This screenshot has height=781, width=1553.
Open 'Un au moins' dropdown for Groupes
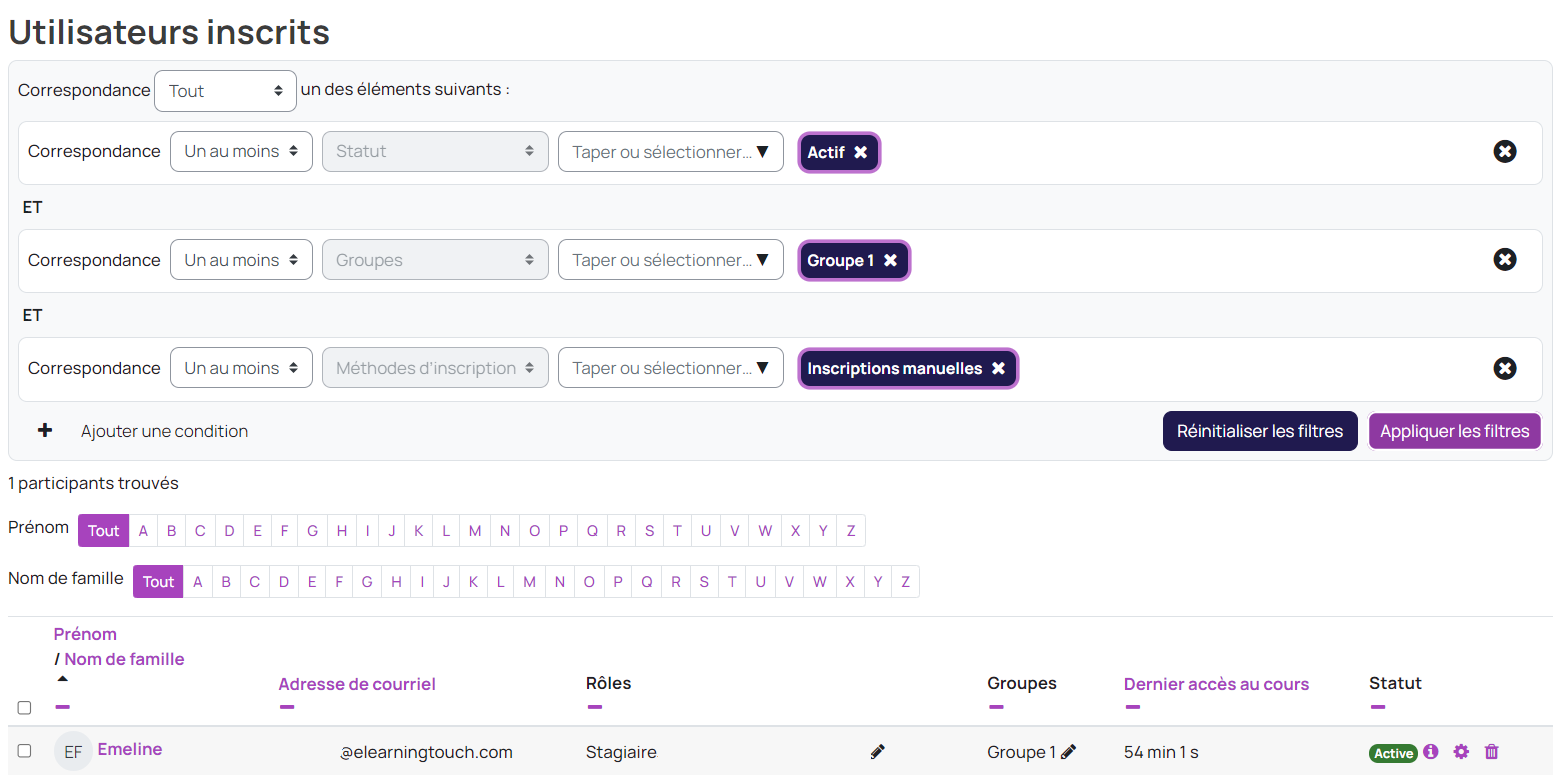(x=241, y=260)
